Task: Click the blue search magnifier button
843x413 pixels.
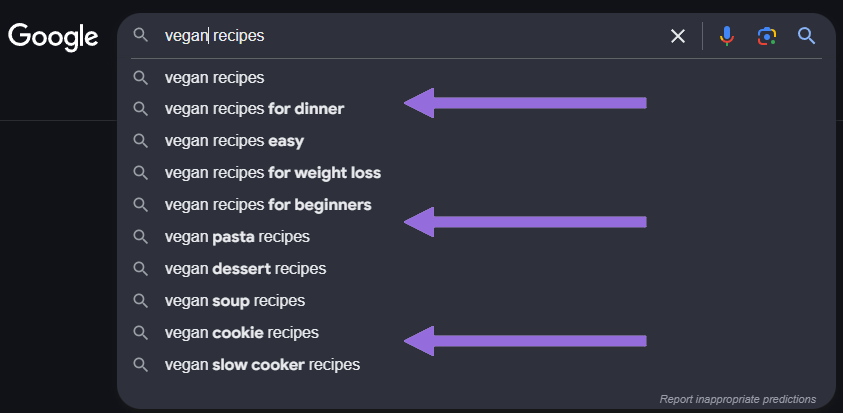Action: tap(806, 36)
